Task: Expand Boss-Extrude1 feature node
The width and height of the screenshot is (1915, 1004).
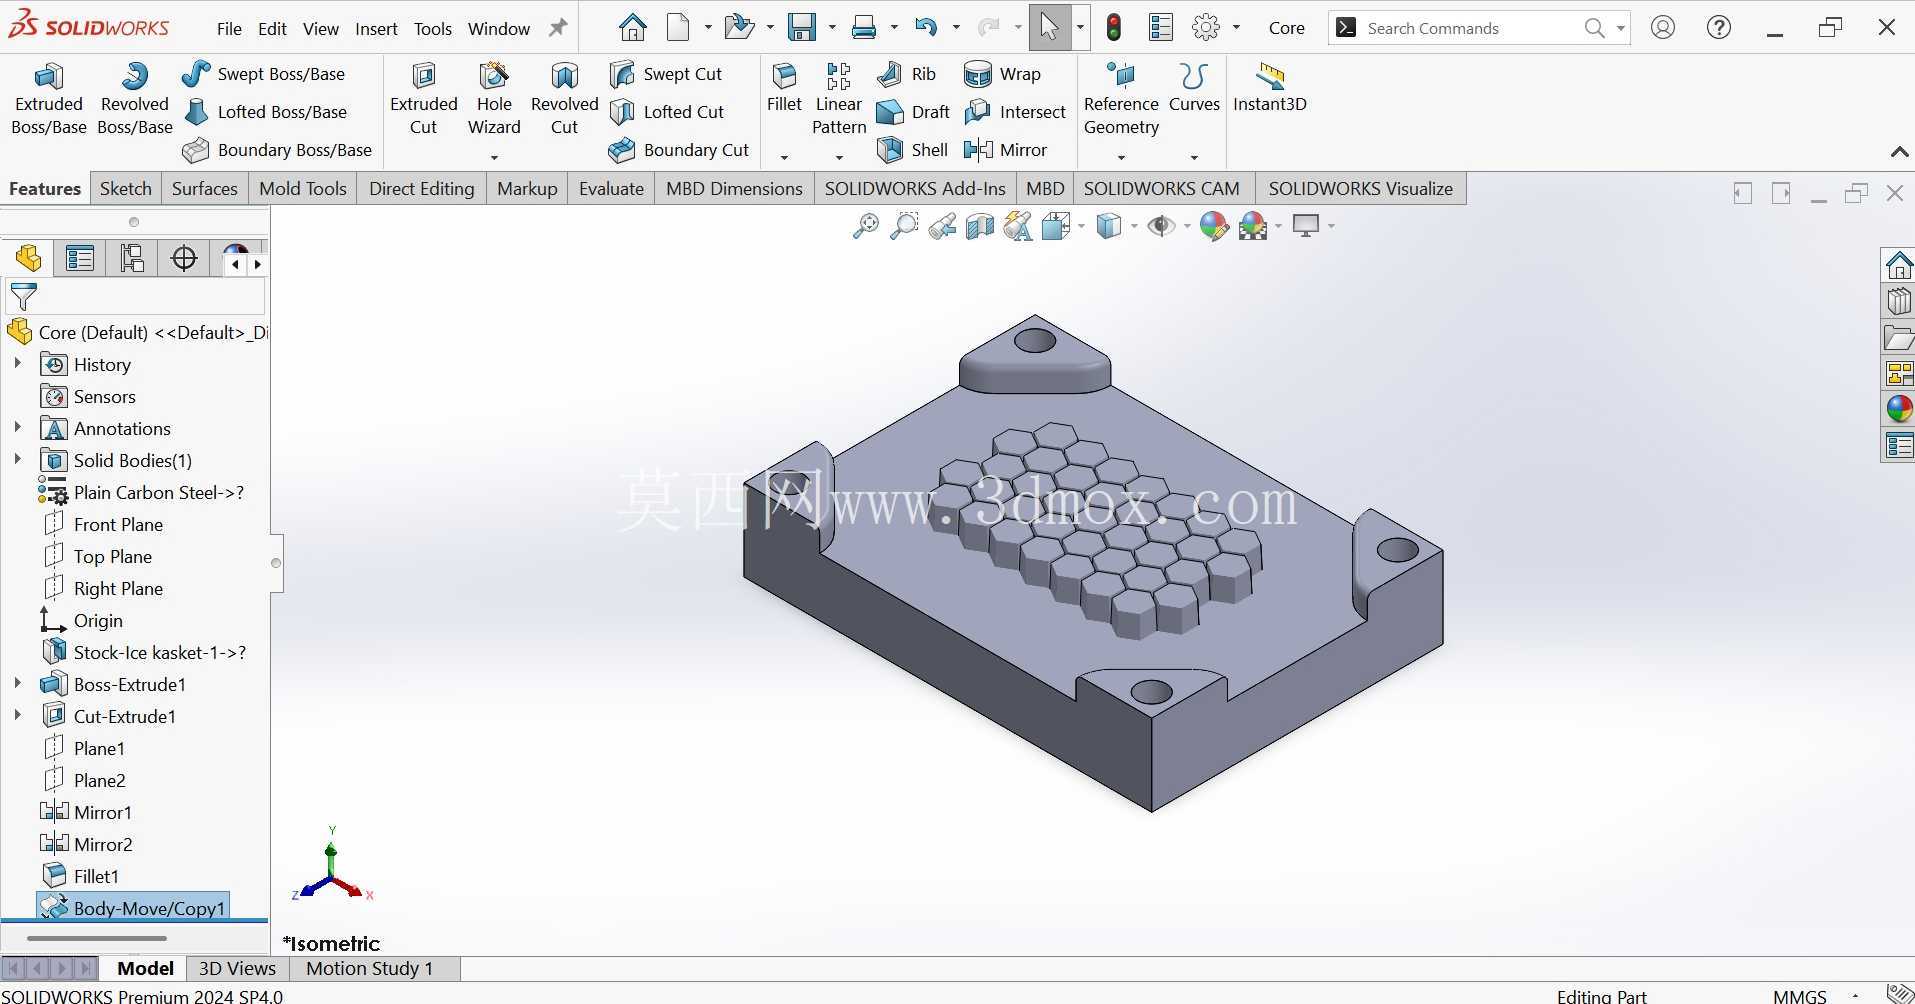Action: click(17, 684)
